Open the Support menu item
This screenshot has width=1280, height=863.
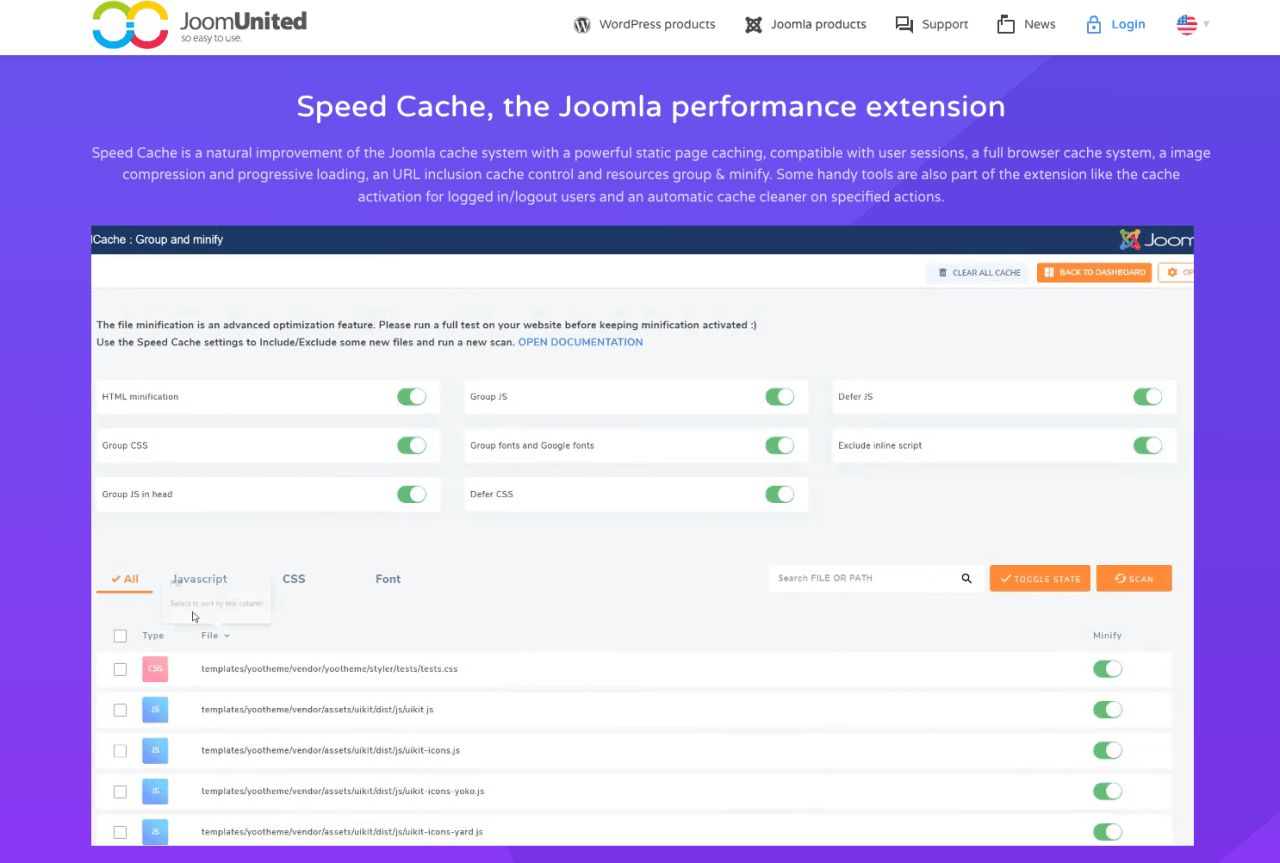coord(932,25)
